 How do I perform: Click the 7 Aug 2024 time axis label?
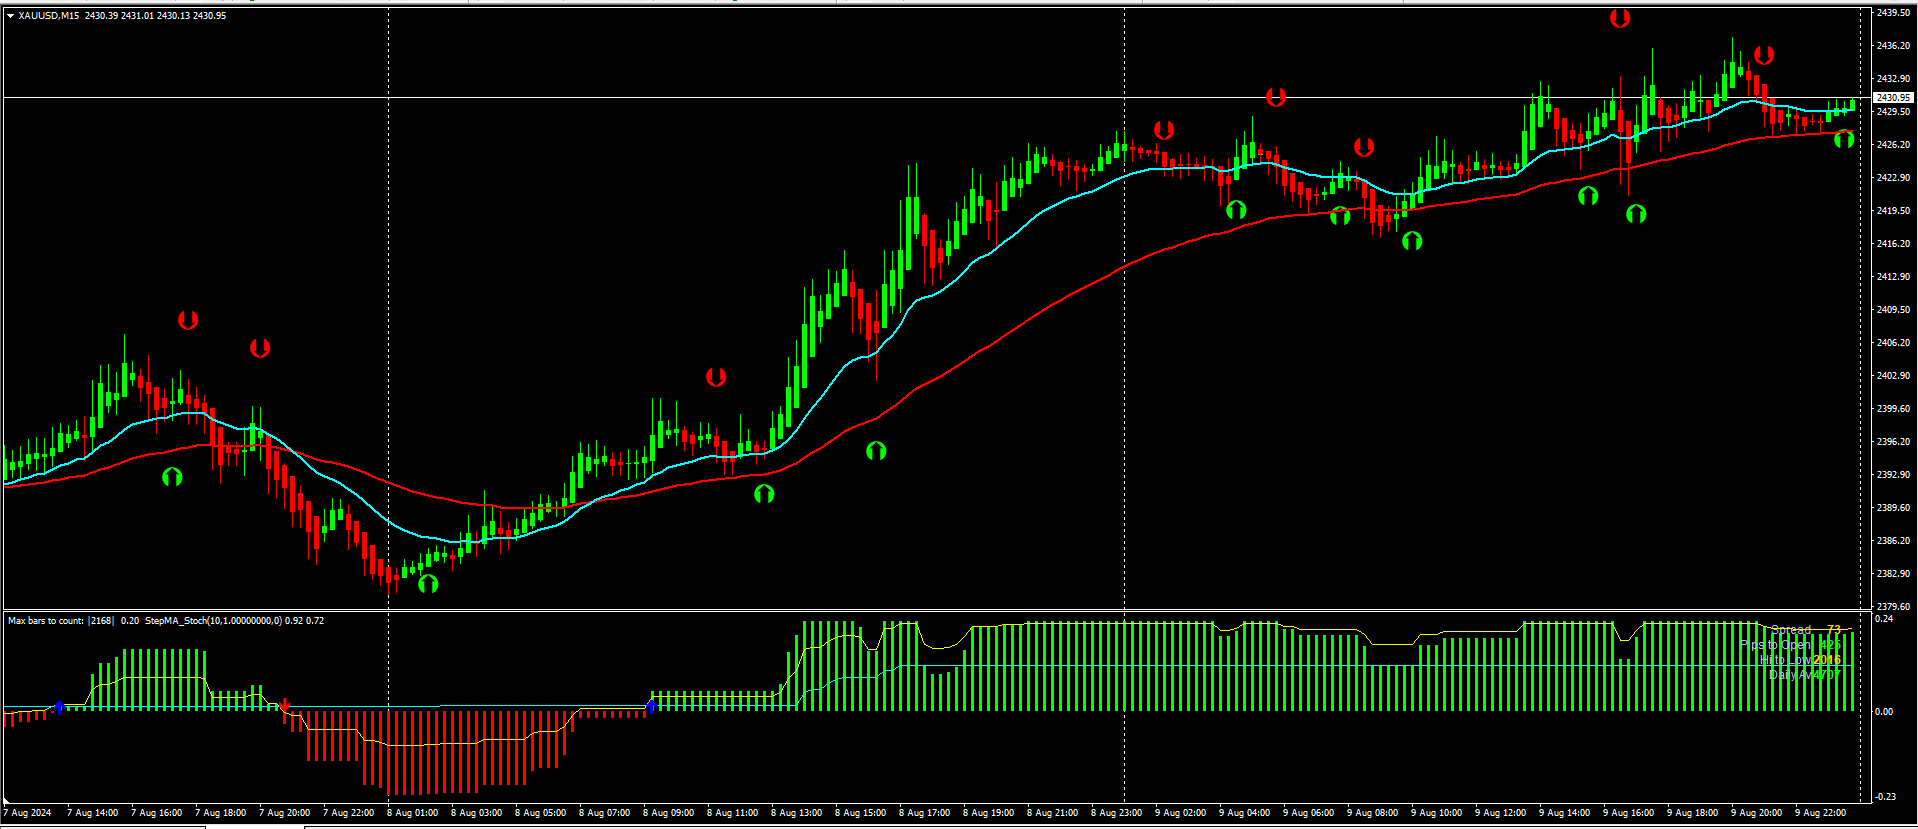click(29, 813)
